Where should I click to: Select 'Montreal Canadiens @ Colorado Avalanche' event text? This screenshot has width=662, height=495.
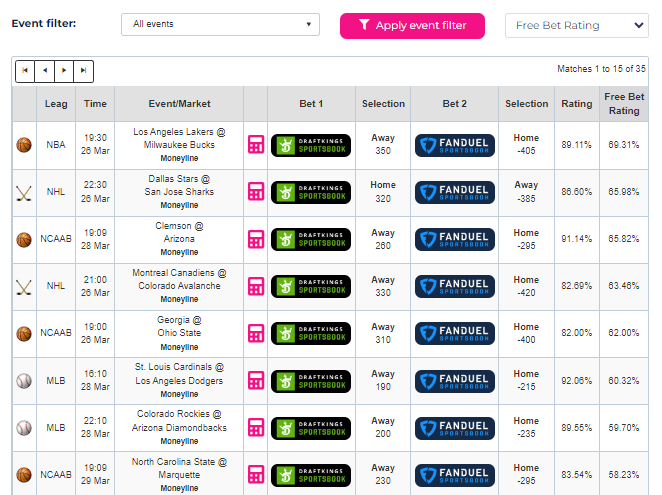179,279
